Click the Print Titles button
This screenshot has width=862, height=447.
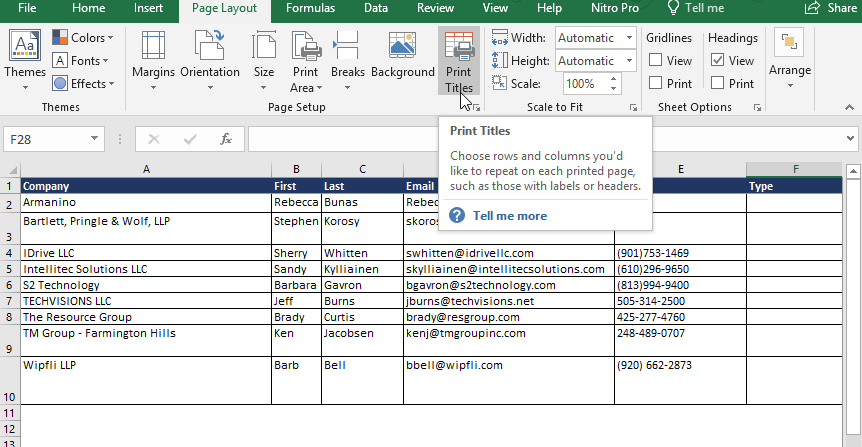[459, 60]
